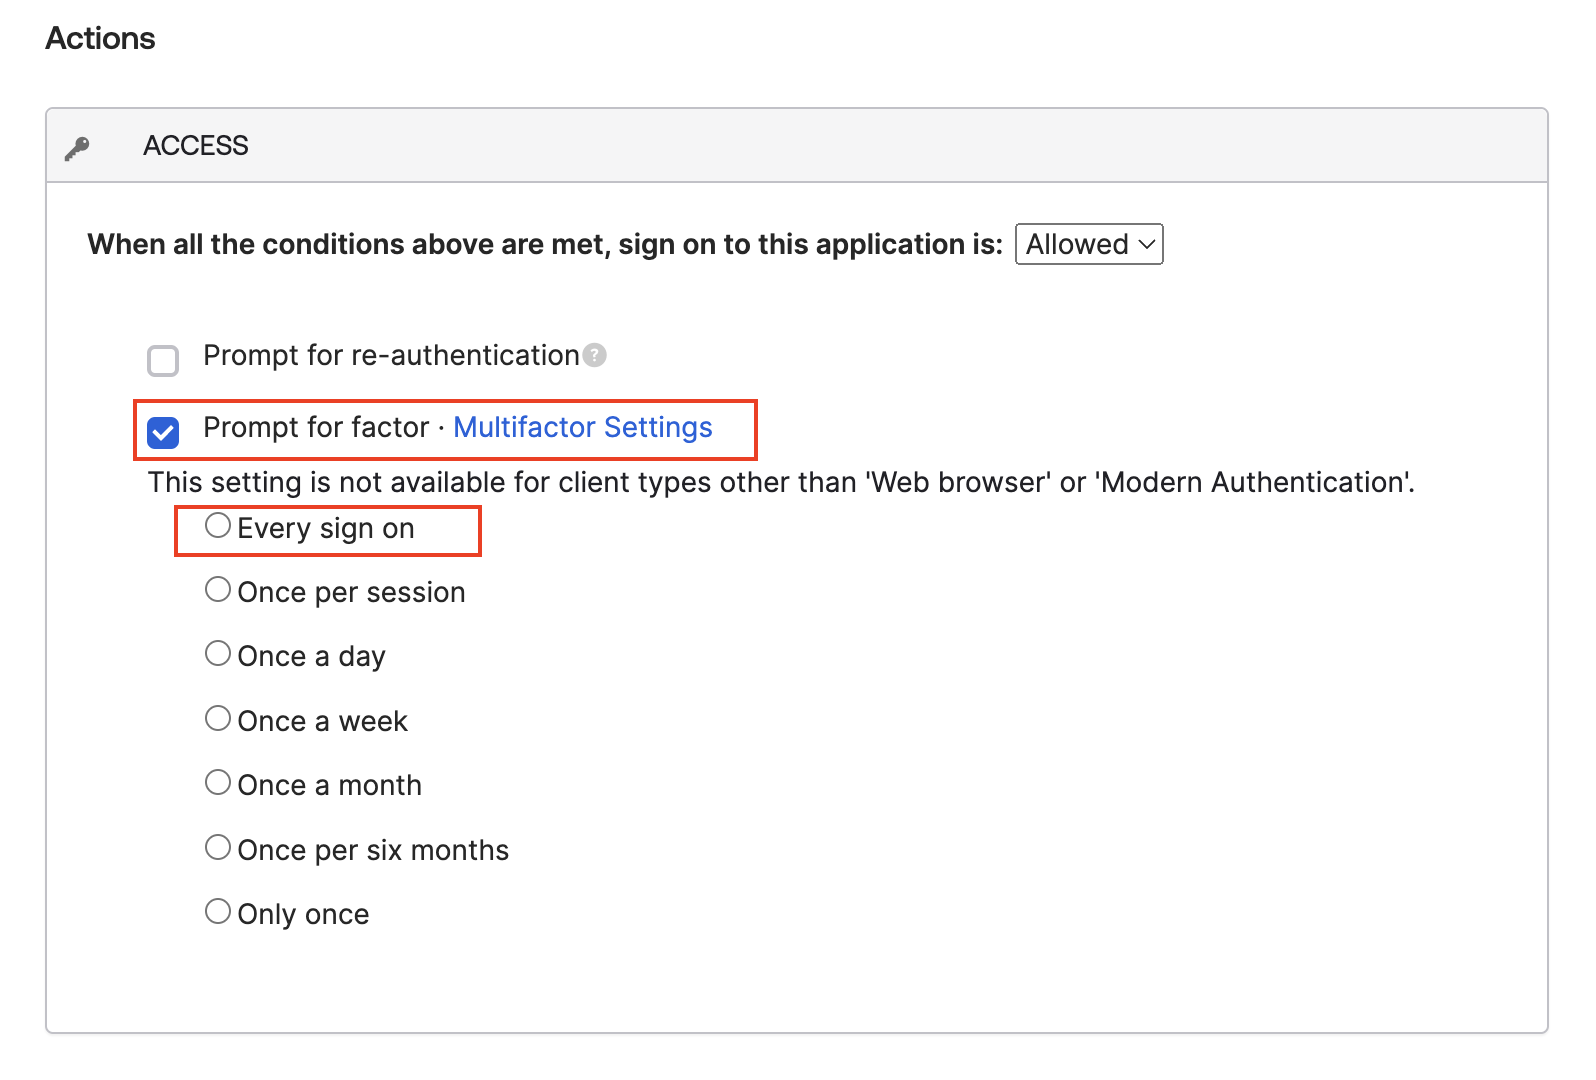Choose the Once per six months option

tap(218, 848)
